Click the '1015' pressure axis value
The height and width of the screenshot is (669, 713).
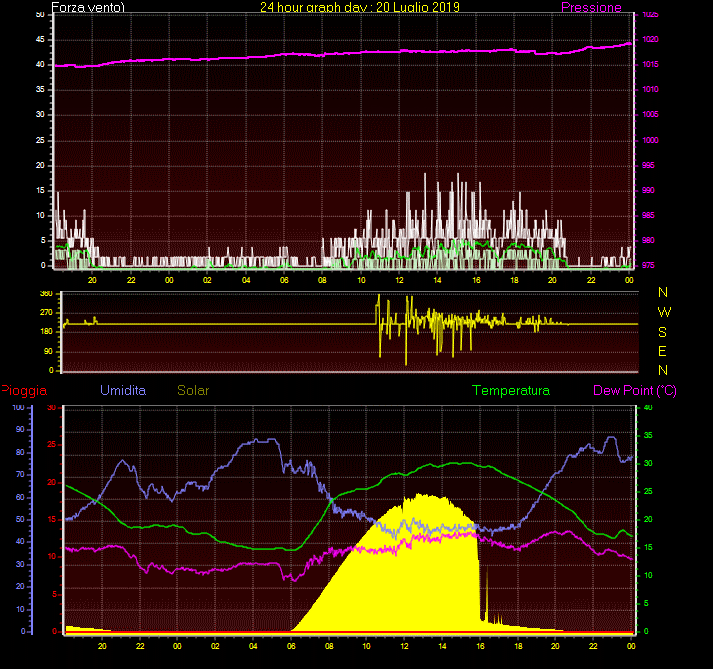tap(650, 65)
